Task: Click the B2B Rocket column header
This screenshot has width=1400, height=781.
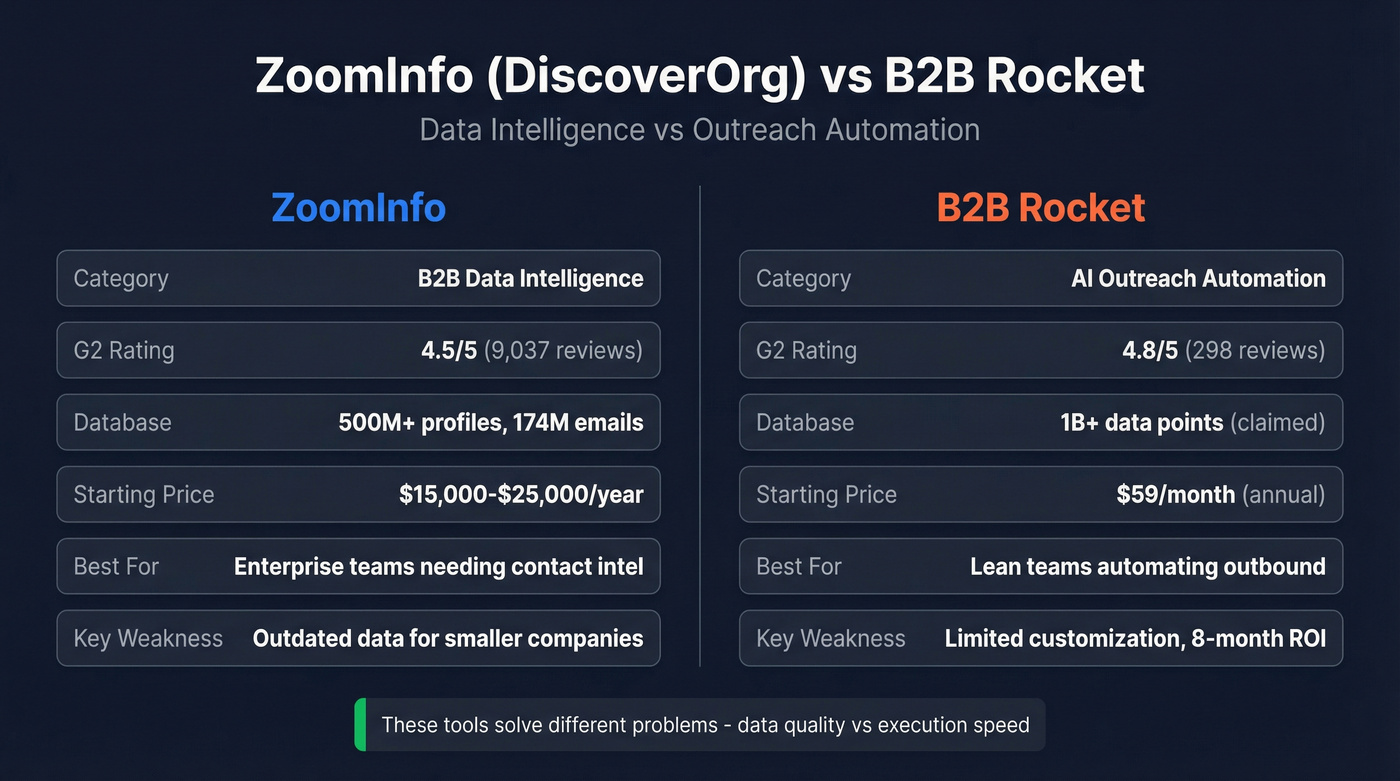Action: coord(1040,207)
